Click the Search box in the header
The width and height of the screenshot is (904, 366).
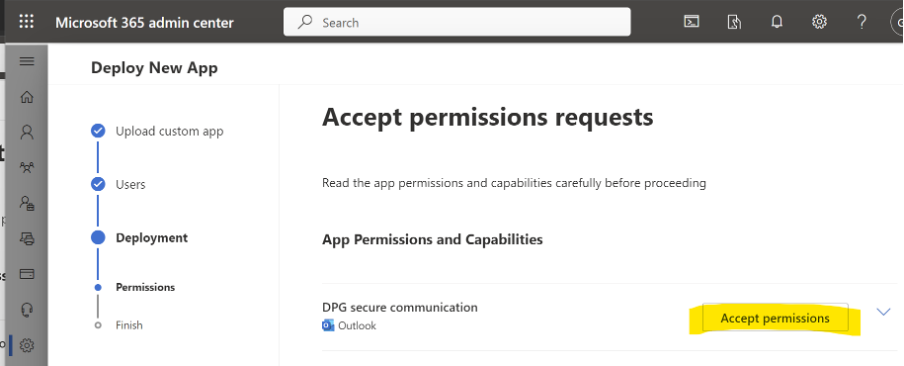[457, 22]
